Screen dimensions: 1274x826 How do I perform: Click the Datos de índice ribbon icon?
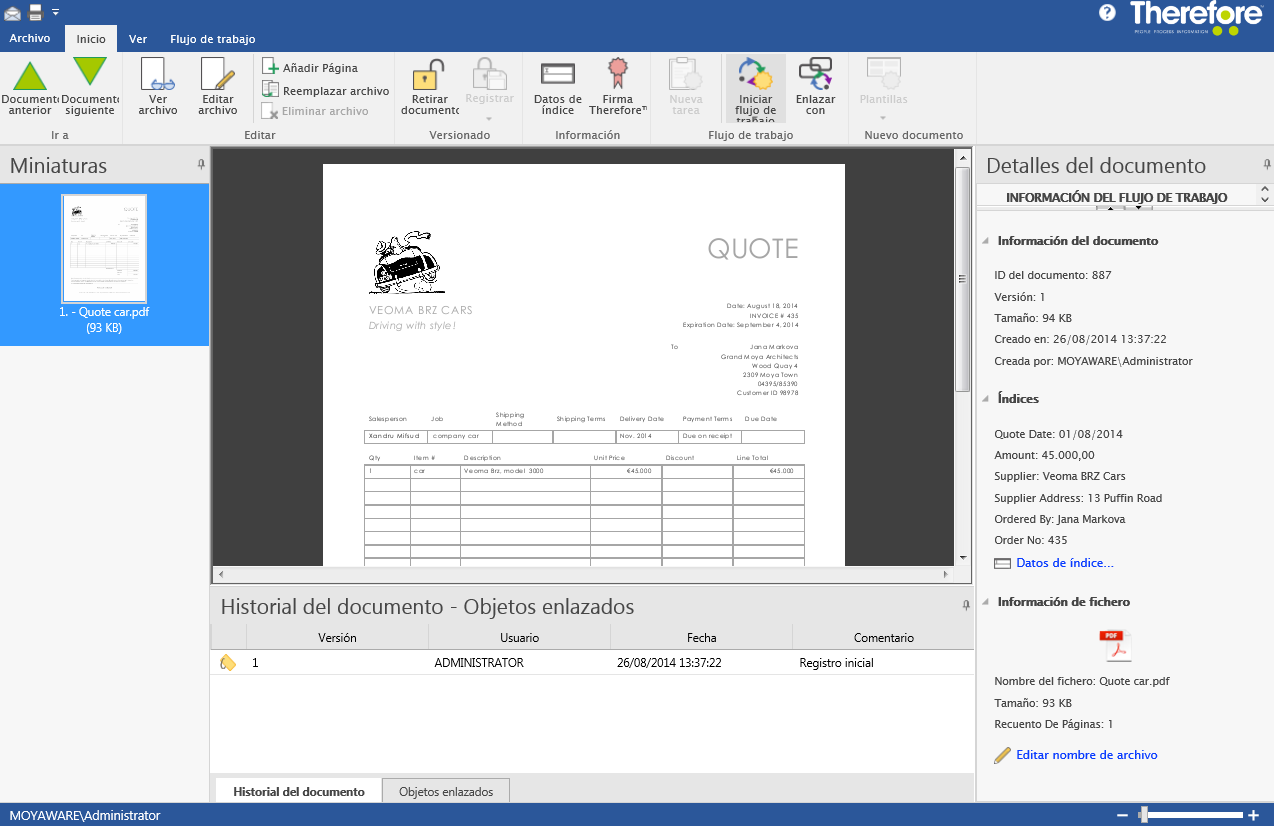tap(557, 74)
